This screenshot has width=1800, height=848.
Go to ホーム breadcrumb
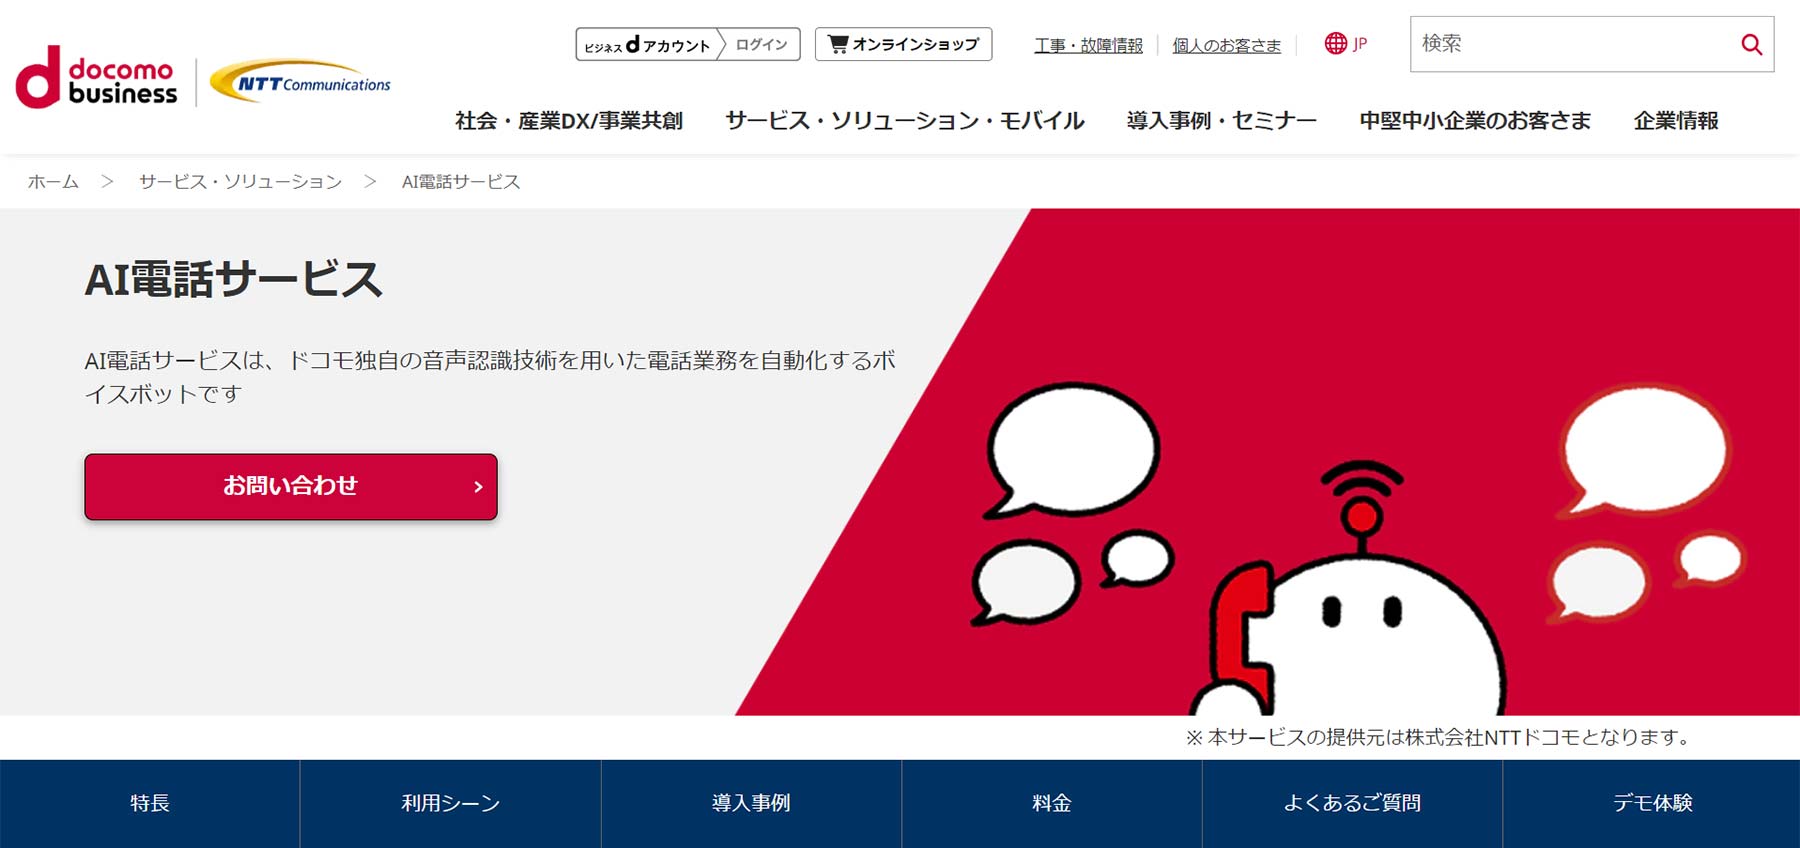coord(53,182)
